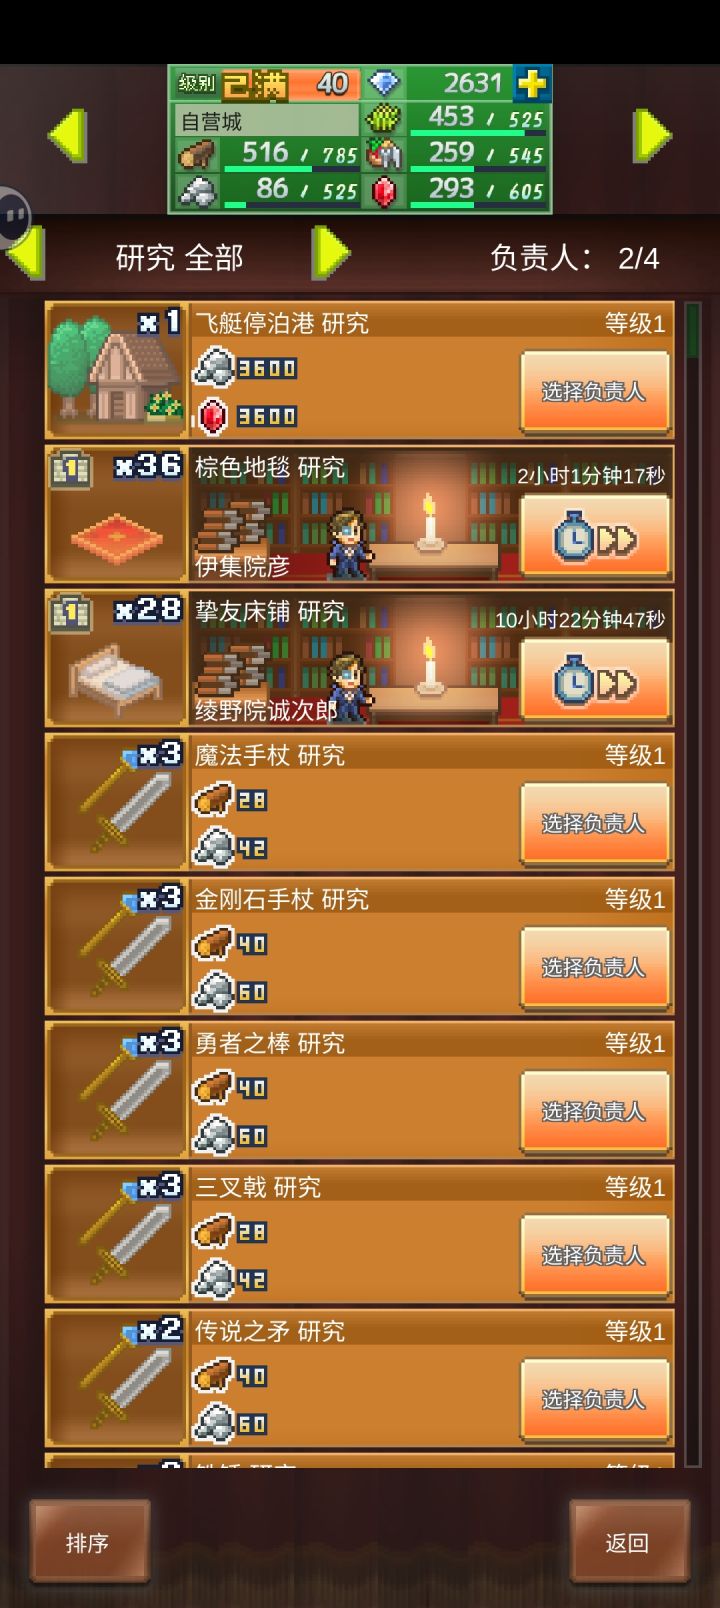The image size is (720, 1608).
Task: Go to next town with right arrow
Action: coord(653,135)
